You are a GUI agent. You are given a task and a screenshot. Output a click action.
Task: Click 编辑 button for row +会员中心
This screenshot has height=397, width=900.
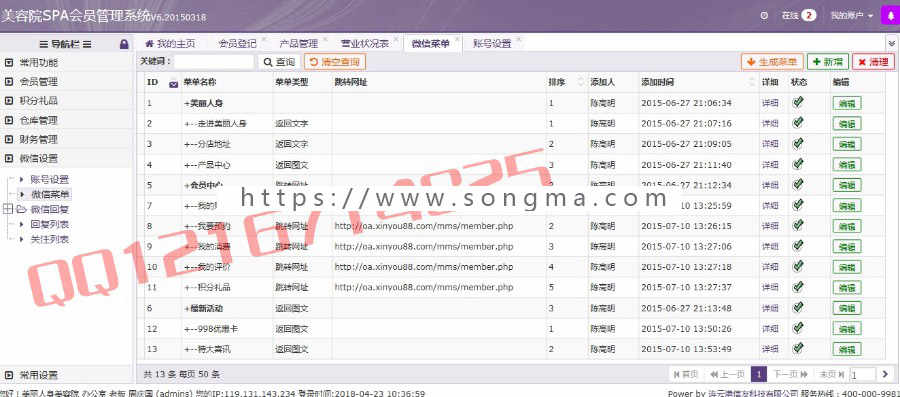847,185
